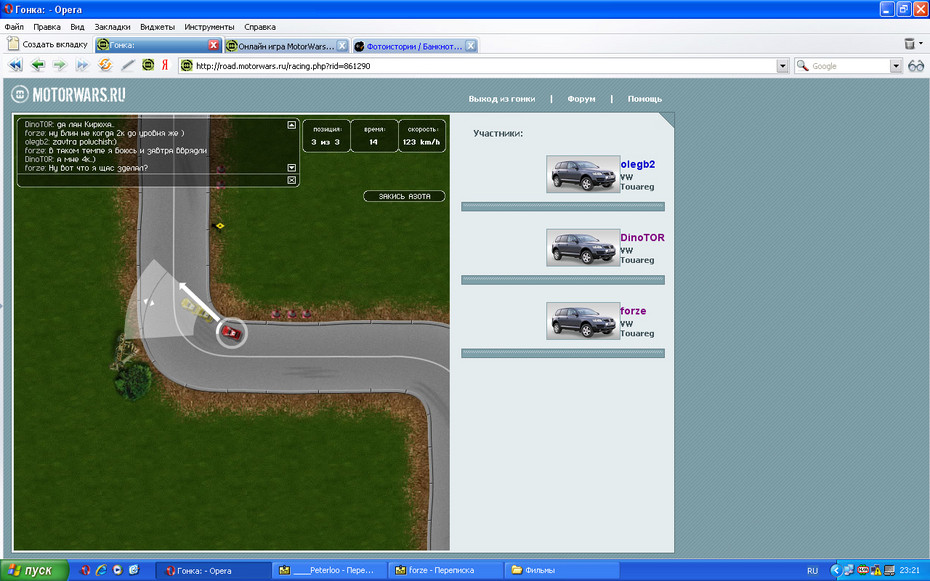Screen dimensions: 930x581
Task: Open the Форум link
Action: (x=581, y=99)
